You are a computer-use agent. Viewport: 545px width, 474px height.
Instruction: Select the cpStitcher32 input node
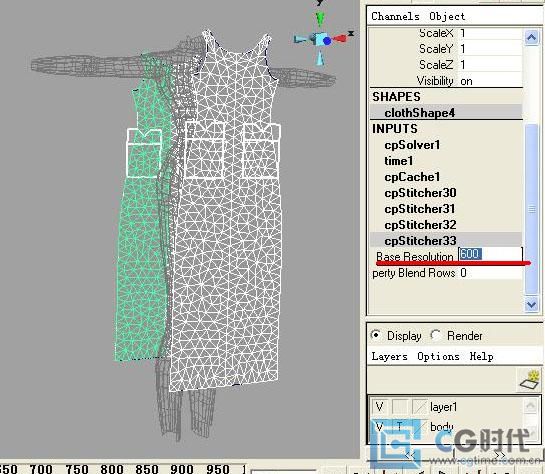[420, 225]
